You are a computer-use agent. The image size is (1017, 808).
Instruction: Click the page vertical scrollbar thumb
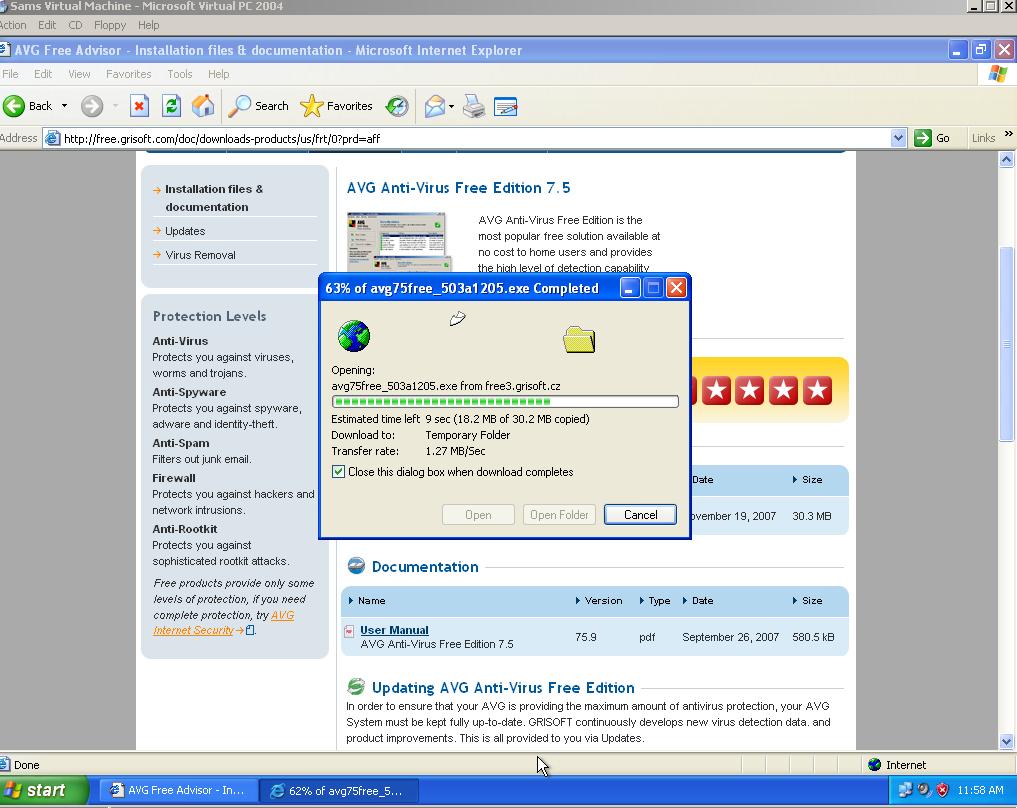pos(1006,344)
